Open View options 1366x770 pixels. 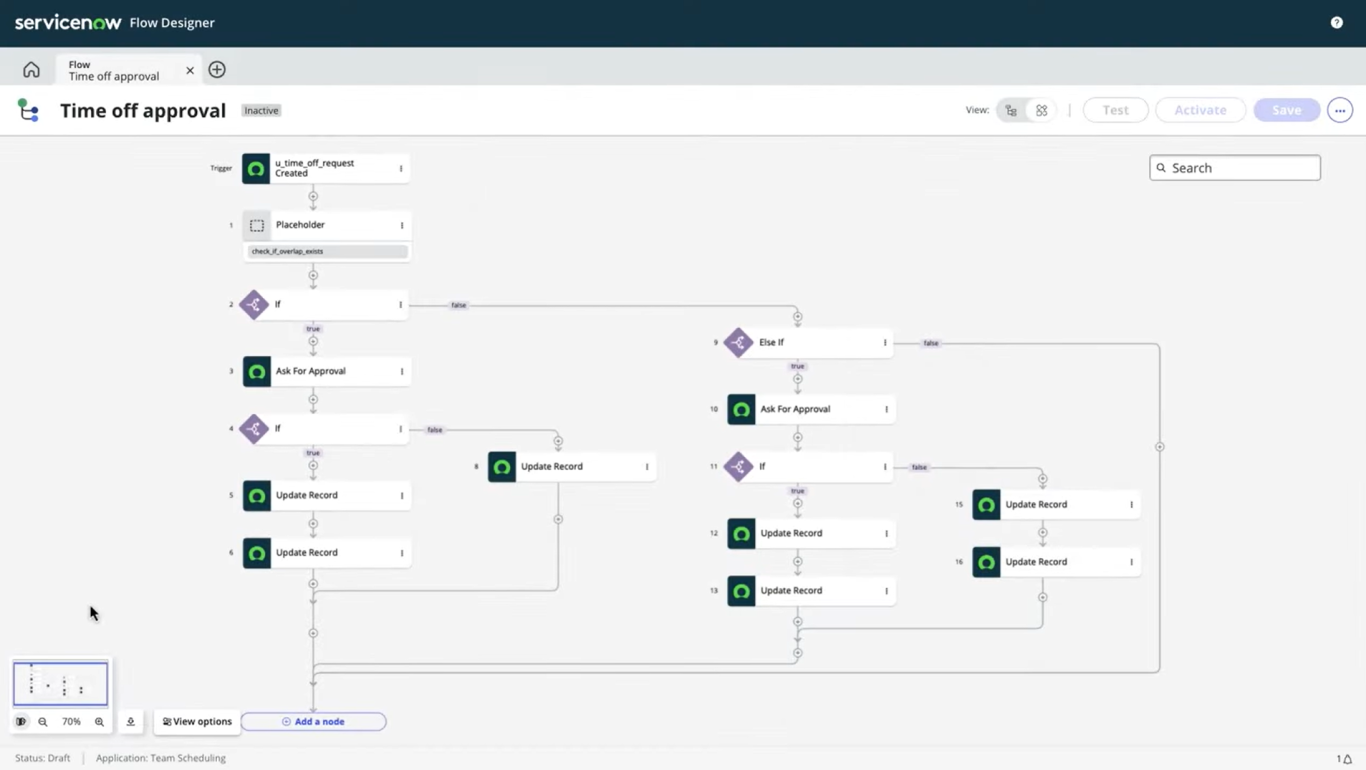(197, 722)
